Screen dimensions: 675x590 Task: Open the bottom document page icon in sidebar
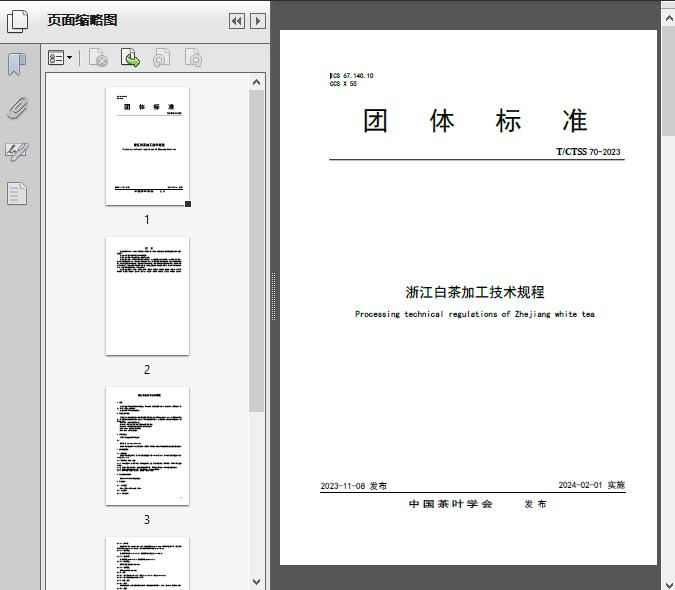pos(17,193)
